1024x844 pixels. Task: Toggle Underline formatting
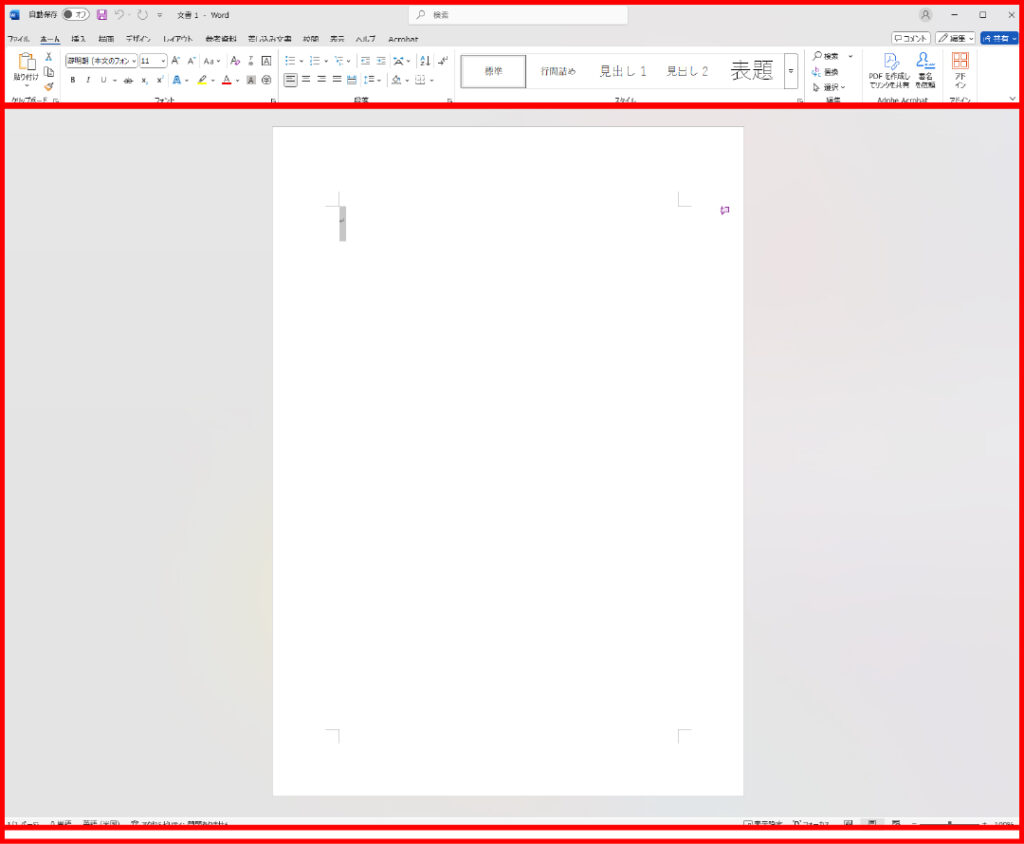pos(103,80)
